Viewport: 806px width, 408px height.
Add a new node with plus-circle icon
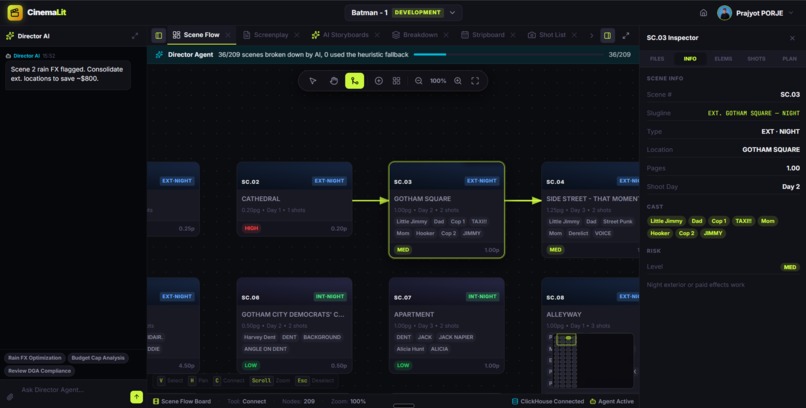[379, 81]
